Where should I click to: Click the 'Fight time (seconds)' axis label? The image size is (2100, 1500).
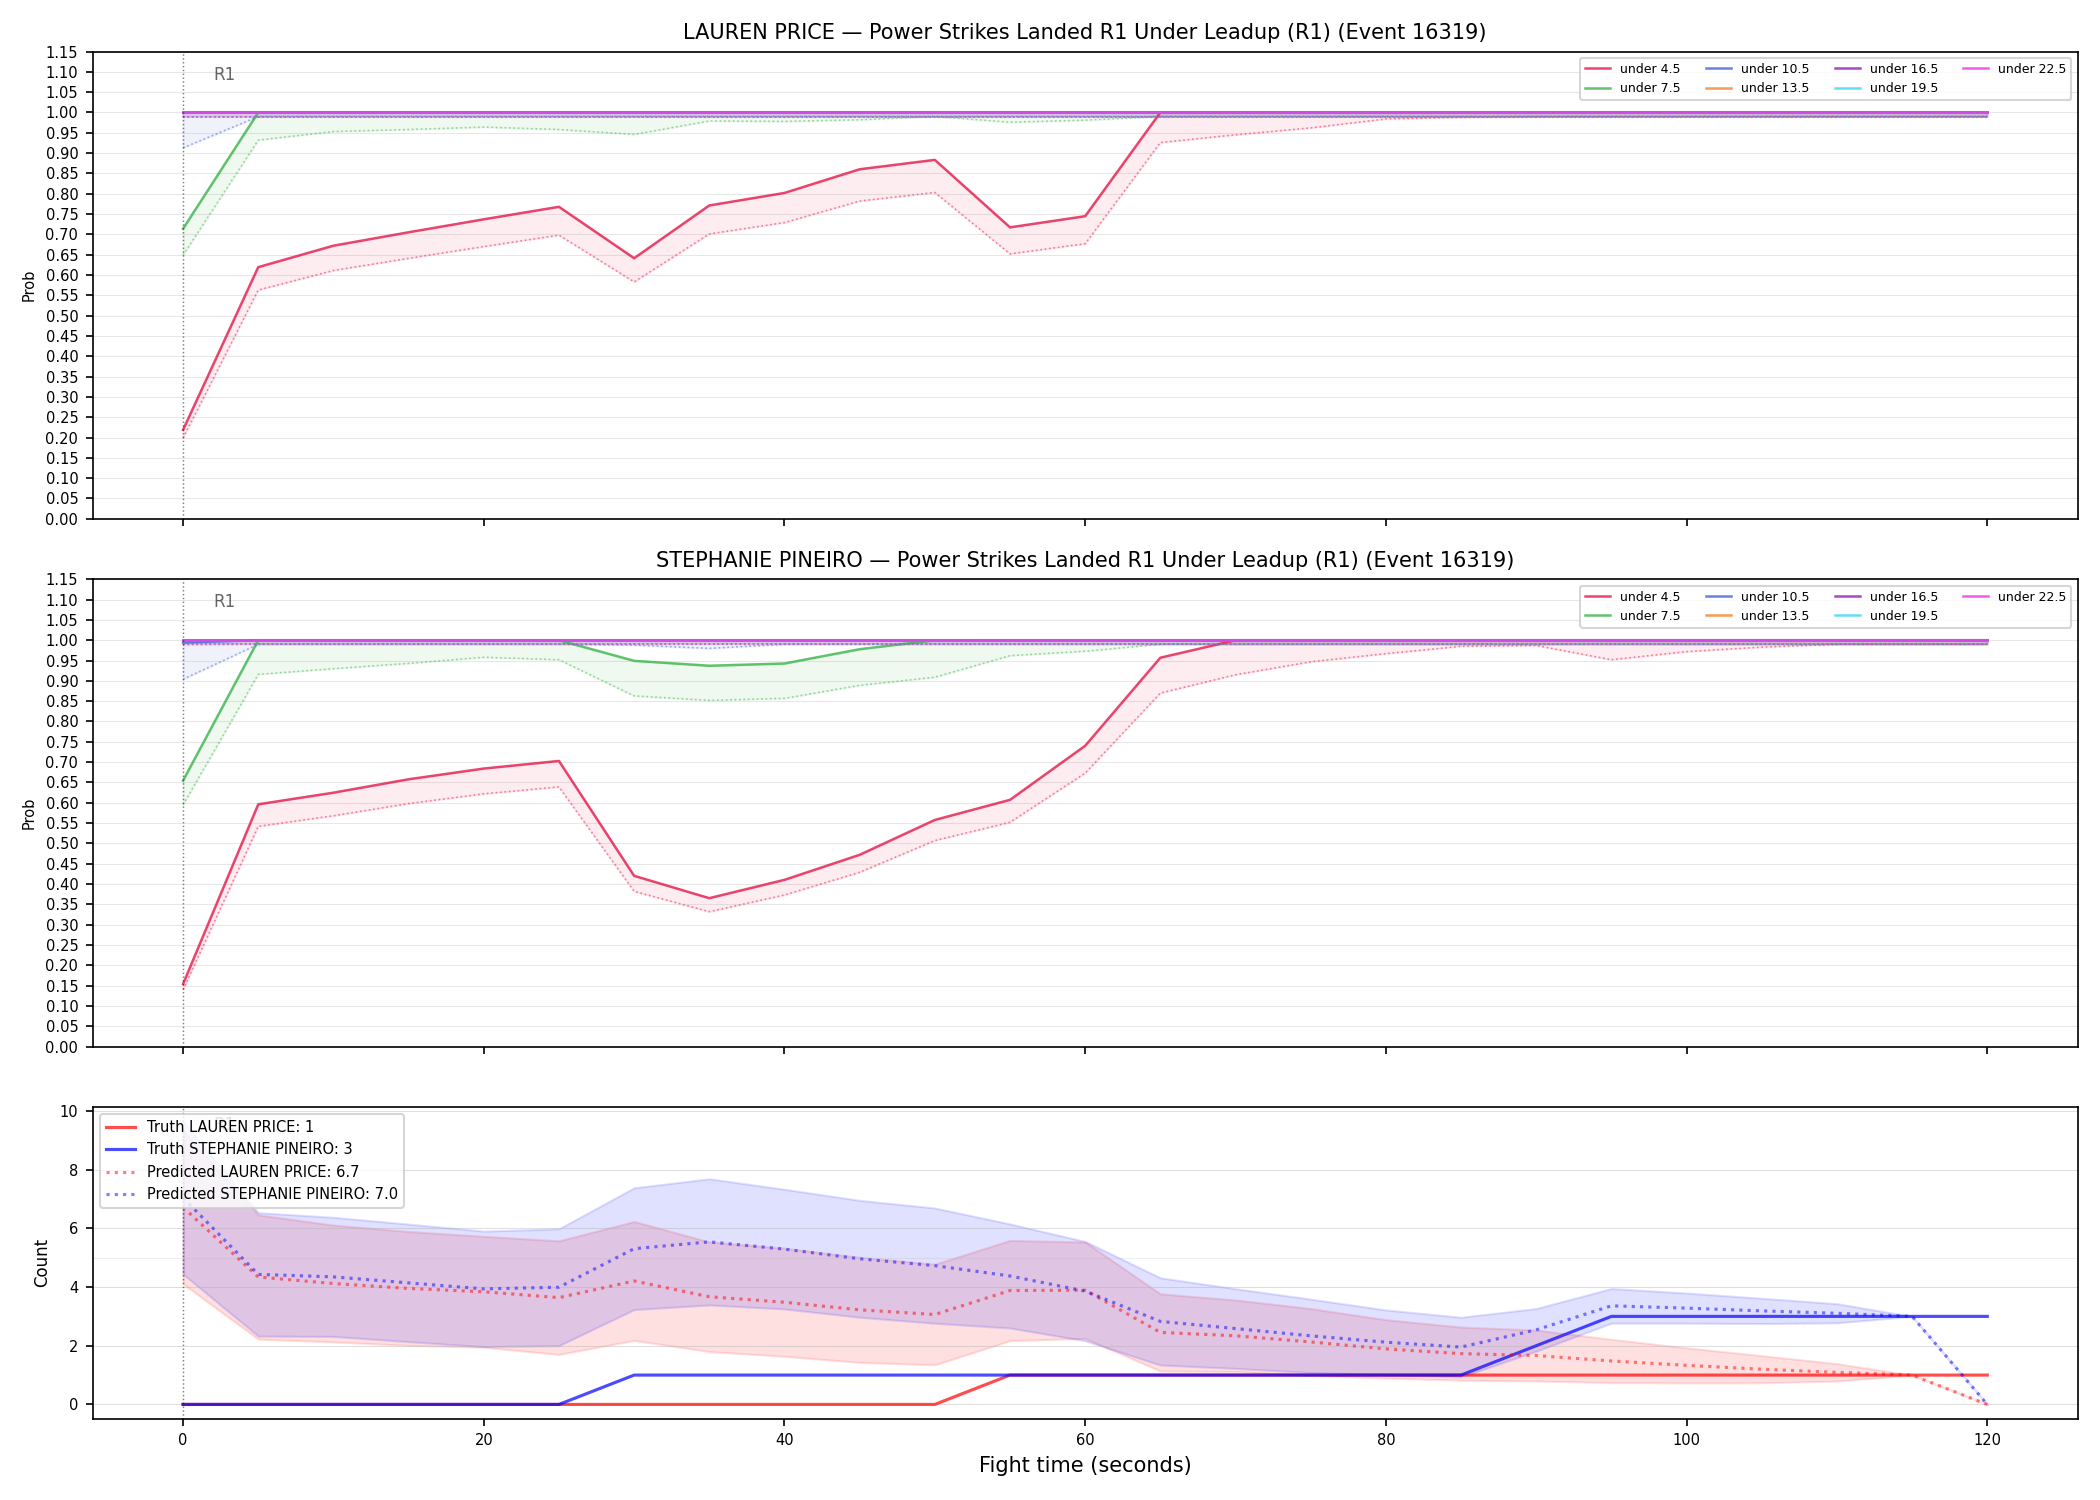(1085, 1466)
